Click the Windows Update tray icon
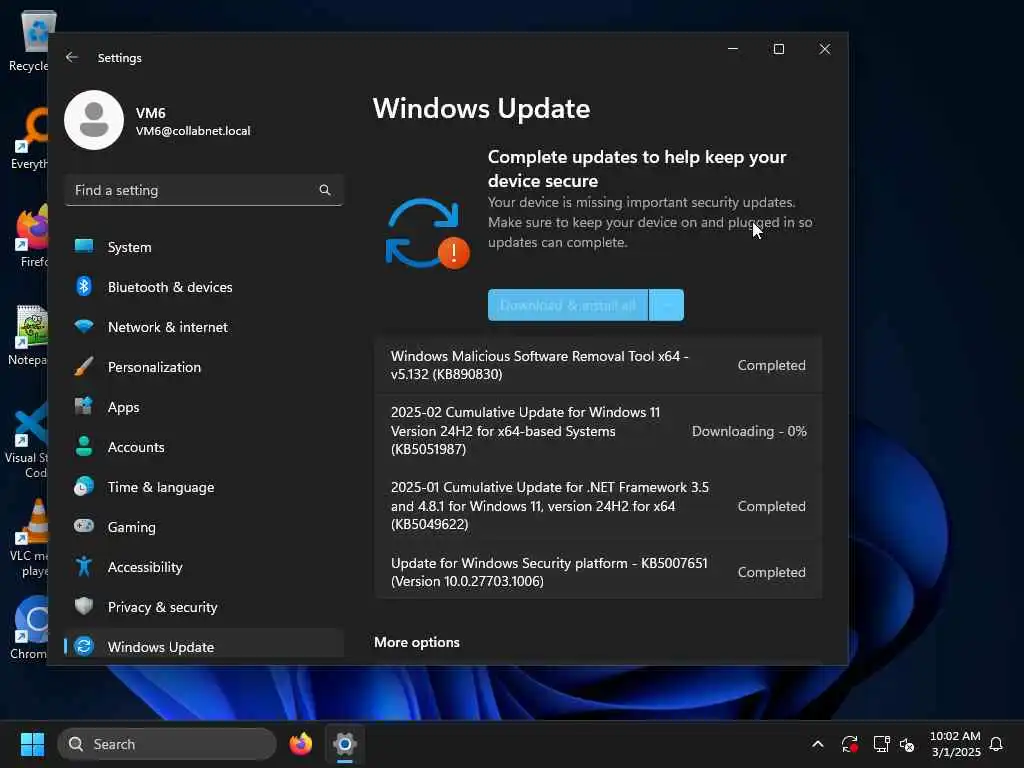Viewport: 1024px width, 768px height. click(850, 744)
